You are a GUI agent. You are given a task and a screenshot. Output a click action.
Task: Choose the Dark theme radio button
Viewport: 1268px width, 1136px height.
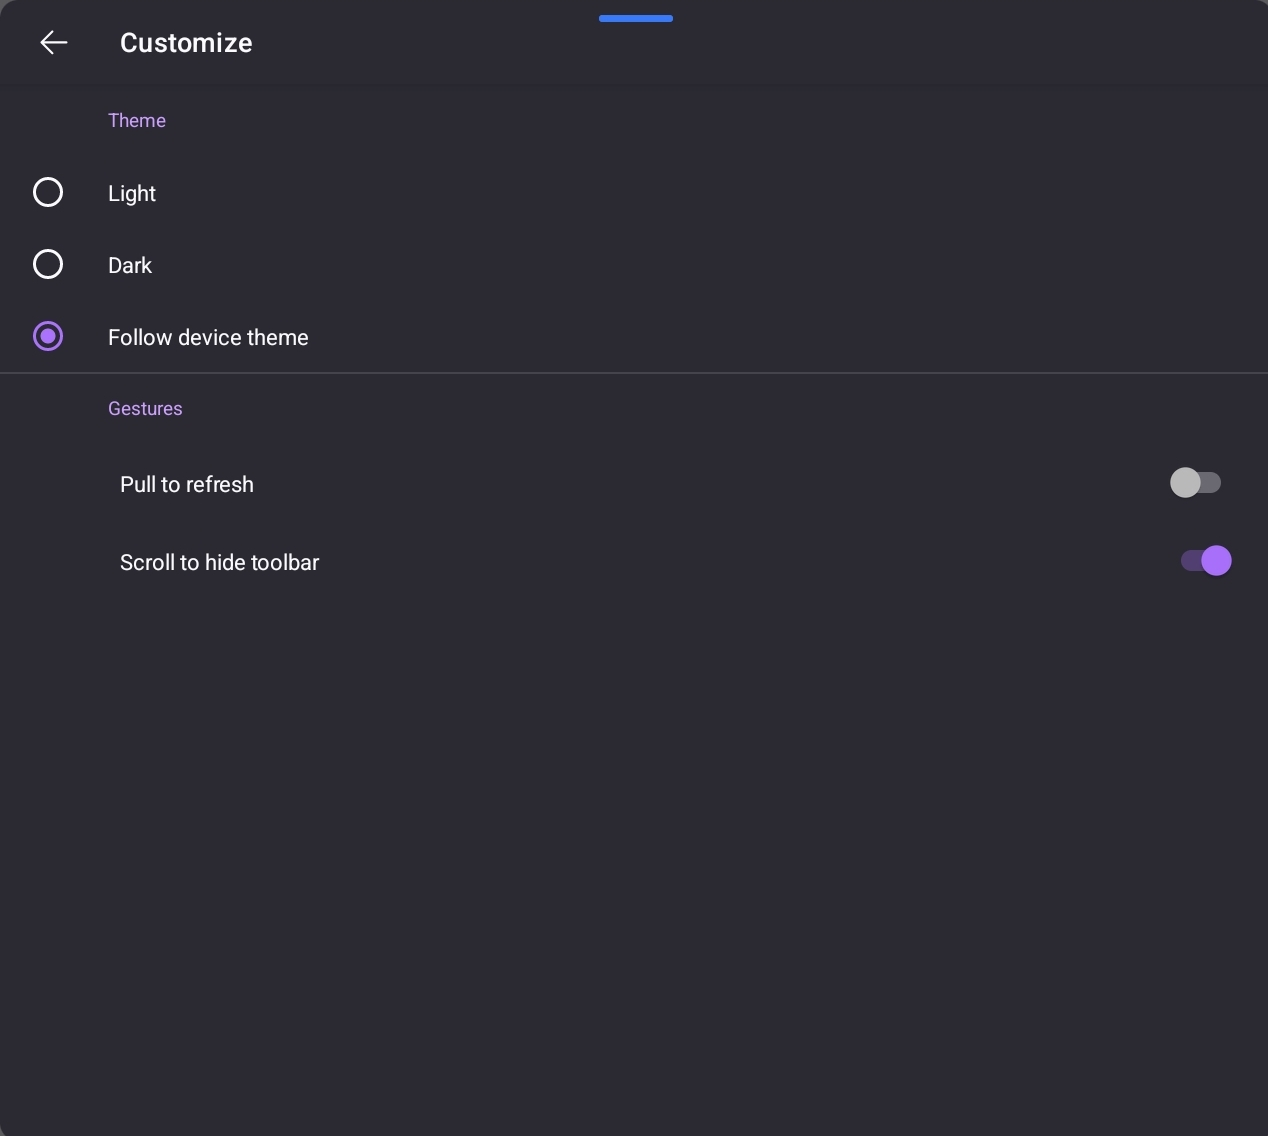click(48, 264)
